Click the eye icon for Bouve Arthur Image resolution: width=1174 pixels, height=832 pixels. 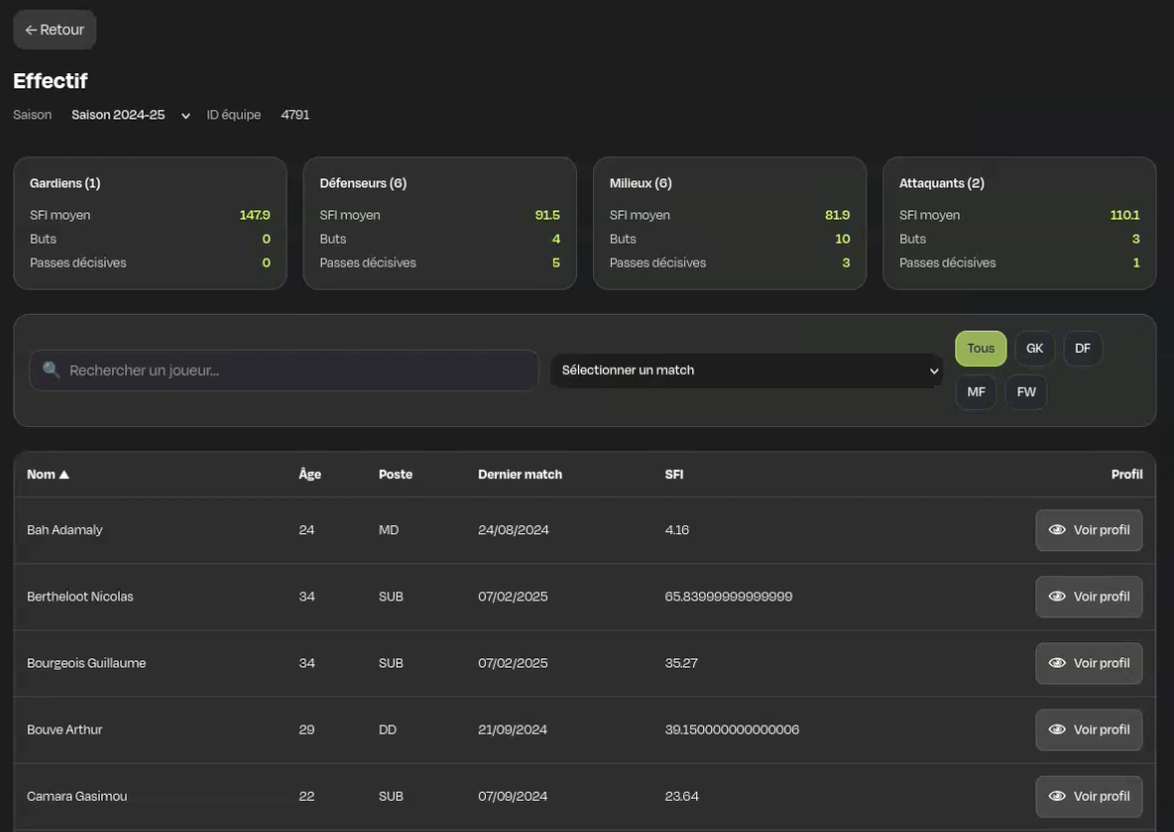coord(1056,730)
